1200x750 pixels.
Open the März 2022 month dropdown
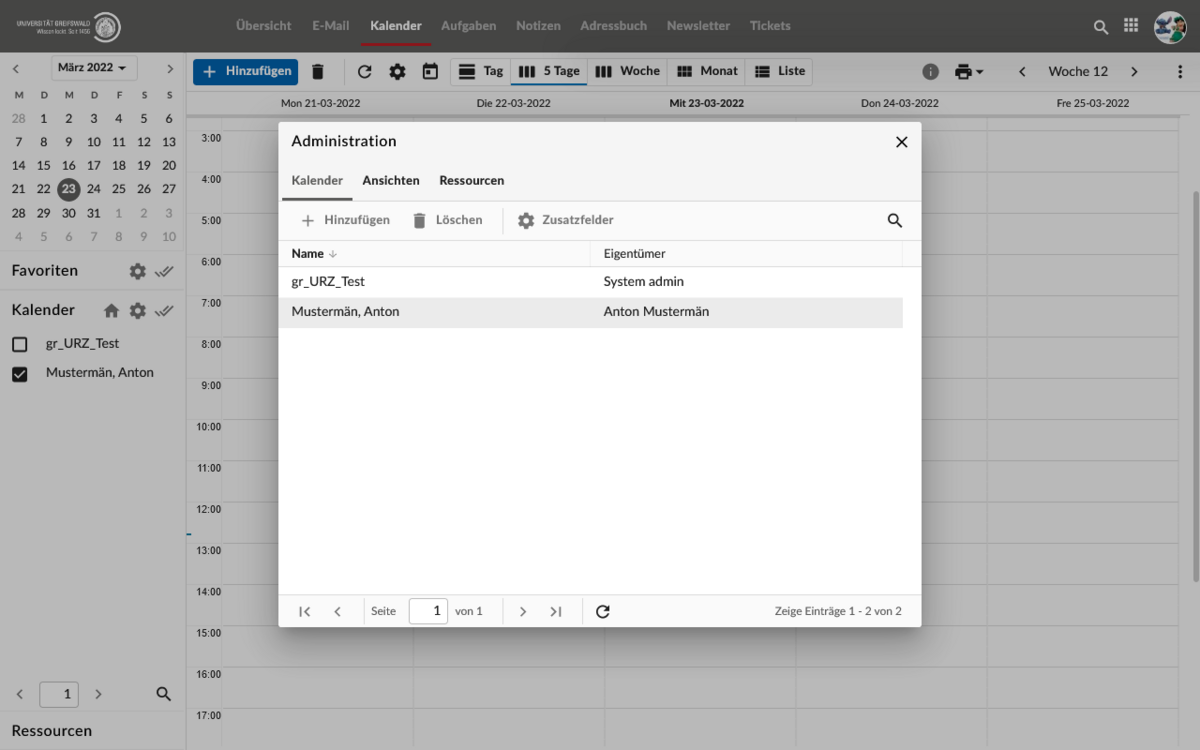point(95,68)
